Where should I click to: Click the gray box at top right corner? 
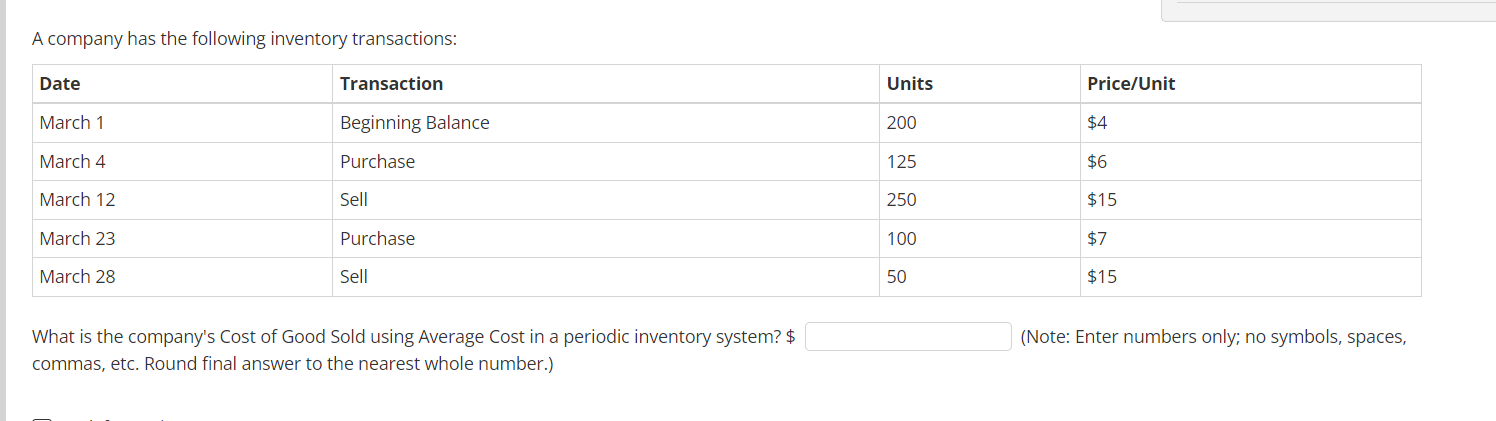pyautogui.click(x=1328, y=10)
